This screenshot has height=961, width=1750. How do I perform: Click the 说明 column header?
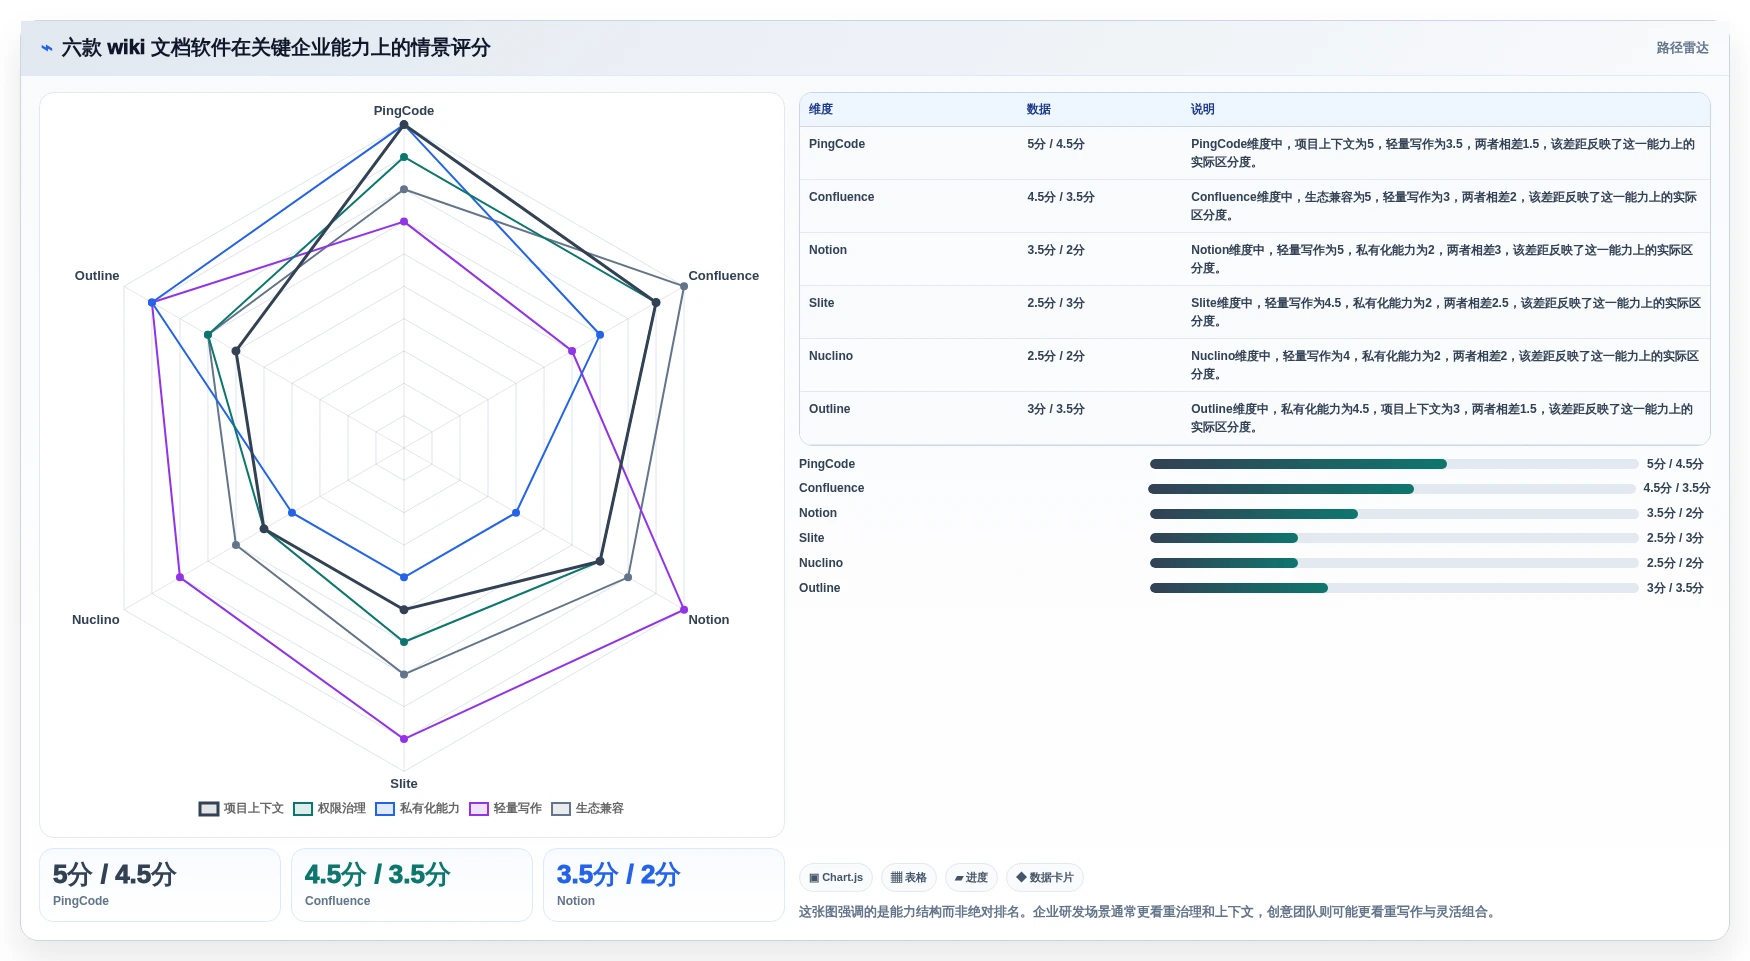click(1203, 109)
